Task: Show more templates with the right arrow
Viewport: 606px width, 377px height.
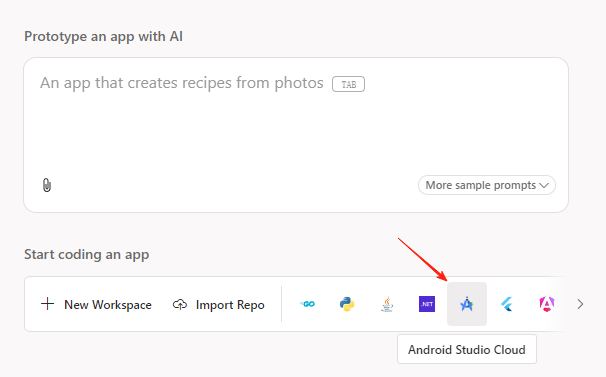Action: tap(580, 304)
